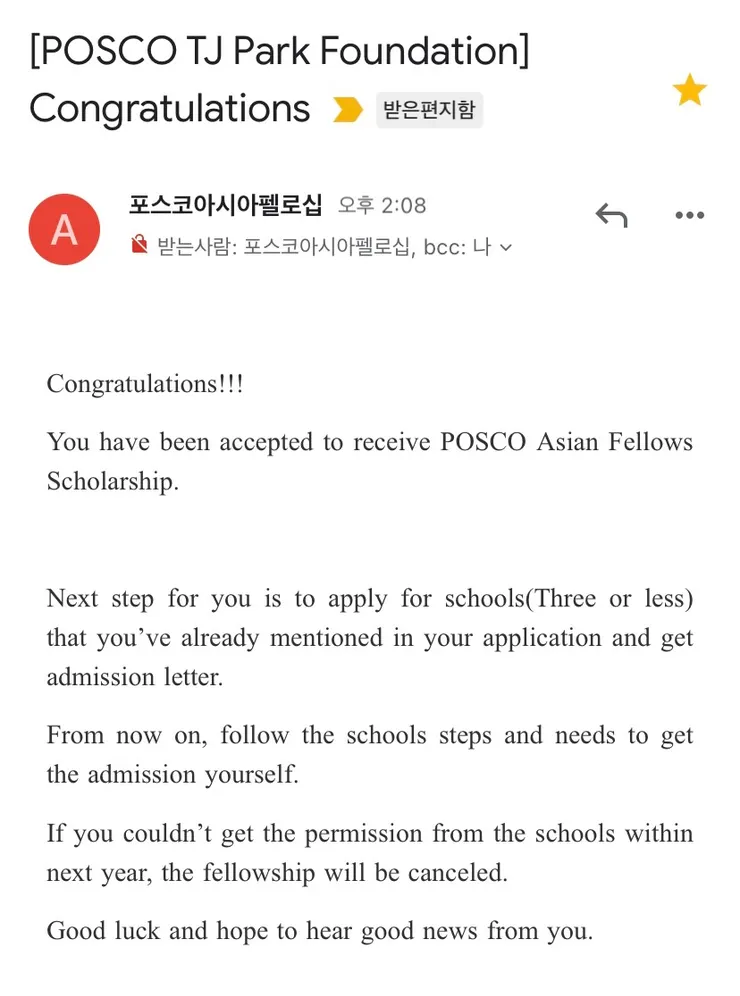Open the red sender avatar 'A'

[64, 229]
